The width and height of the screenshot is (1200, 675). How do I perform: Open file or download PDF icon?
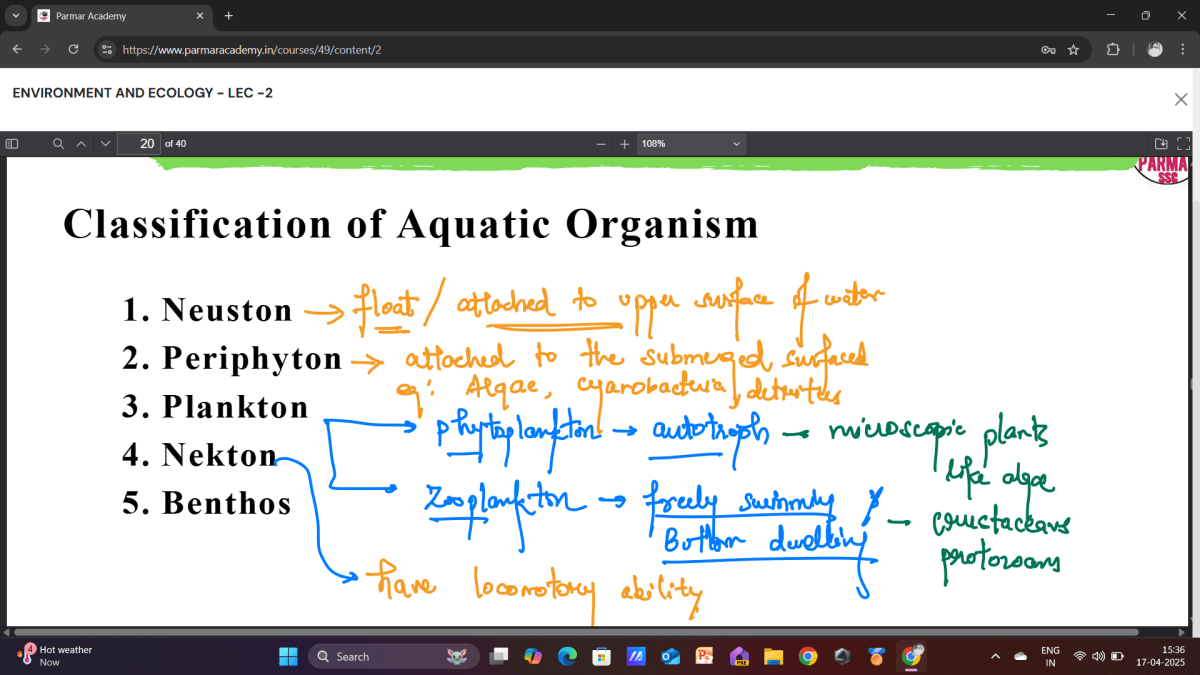pyautogui.click(x=1161, y=144)
